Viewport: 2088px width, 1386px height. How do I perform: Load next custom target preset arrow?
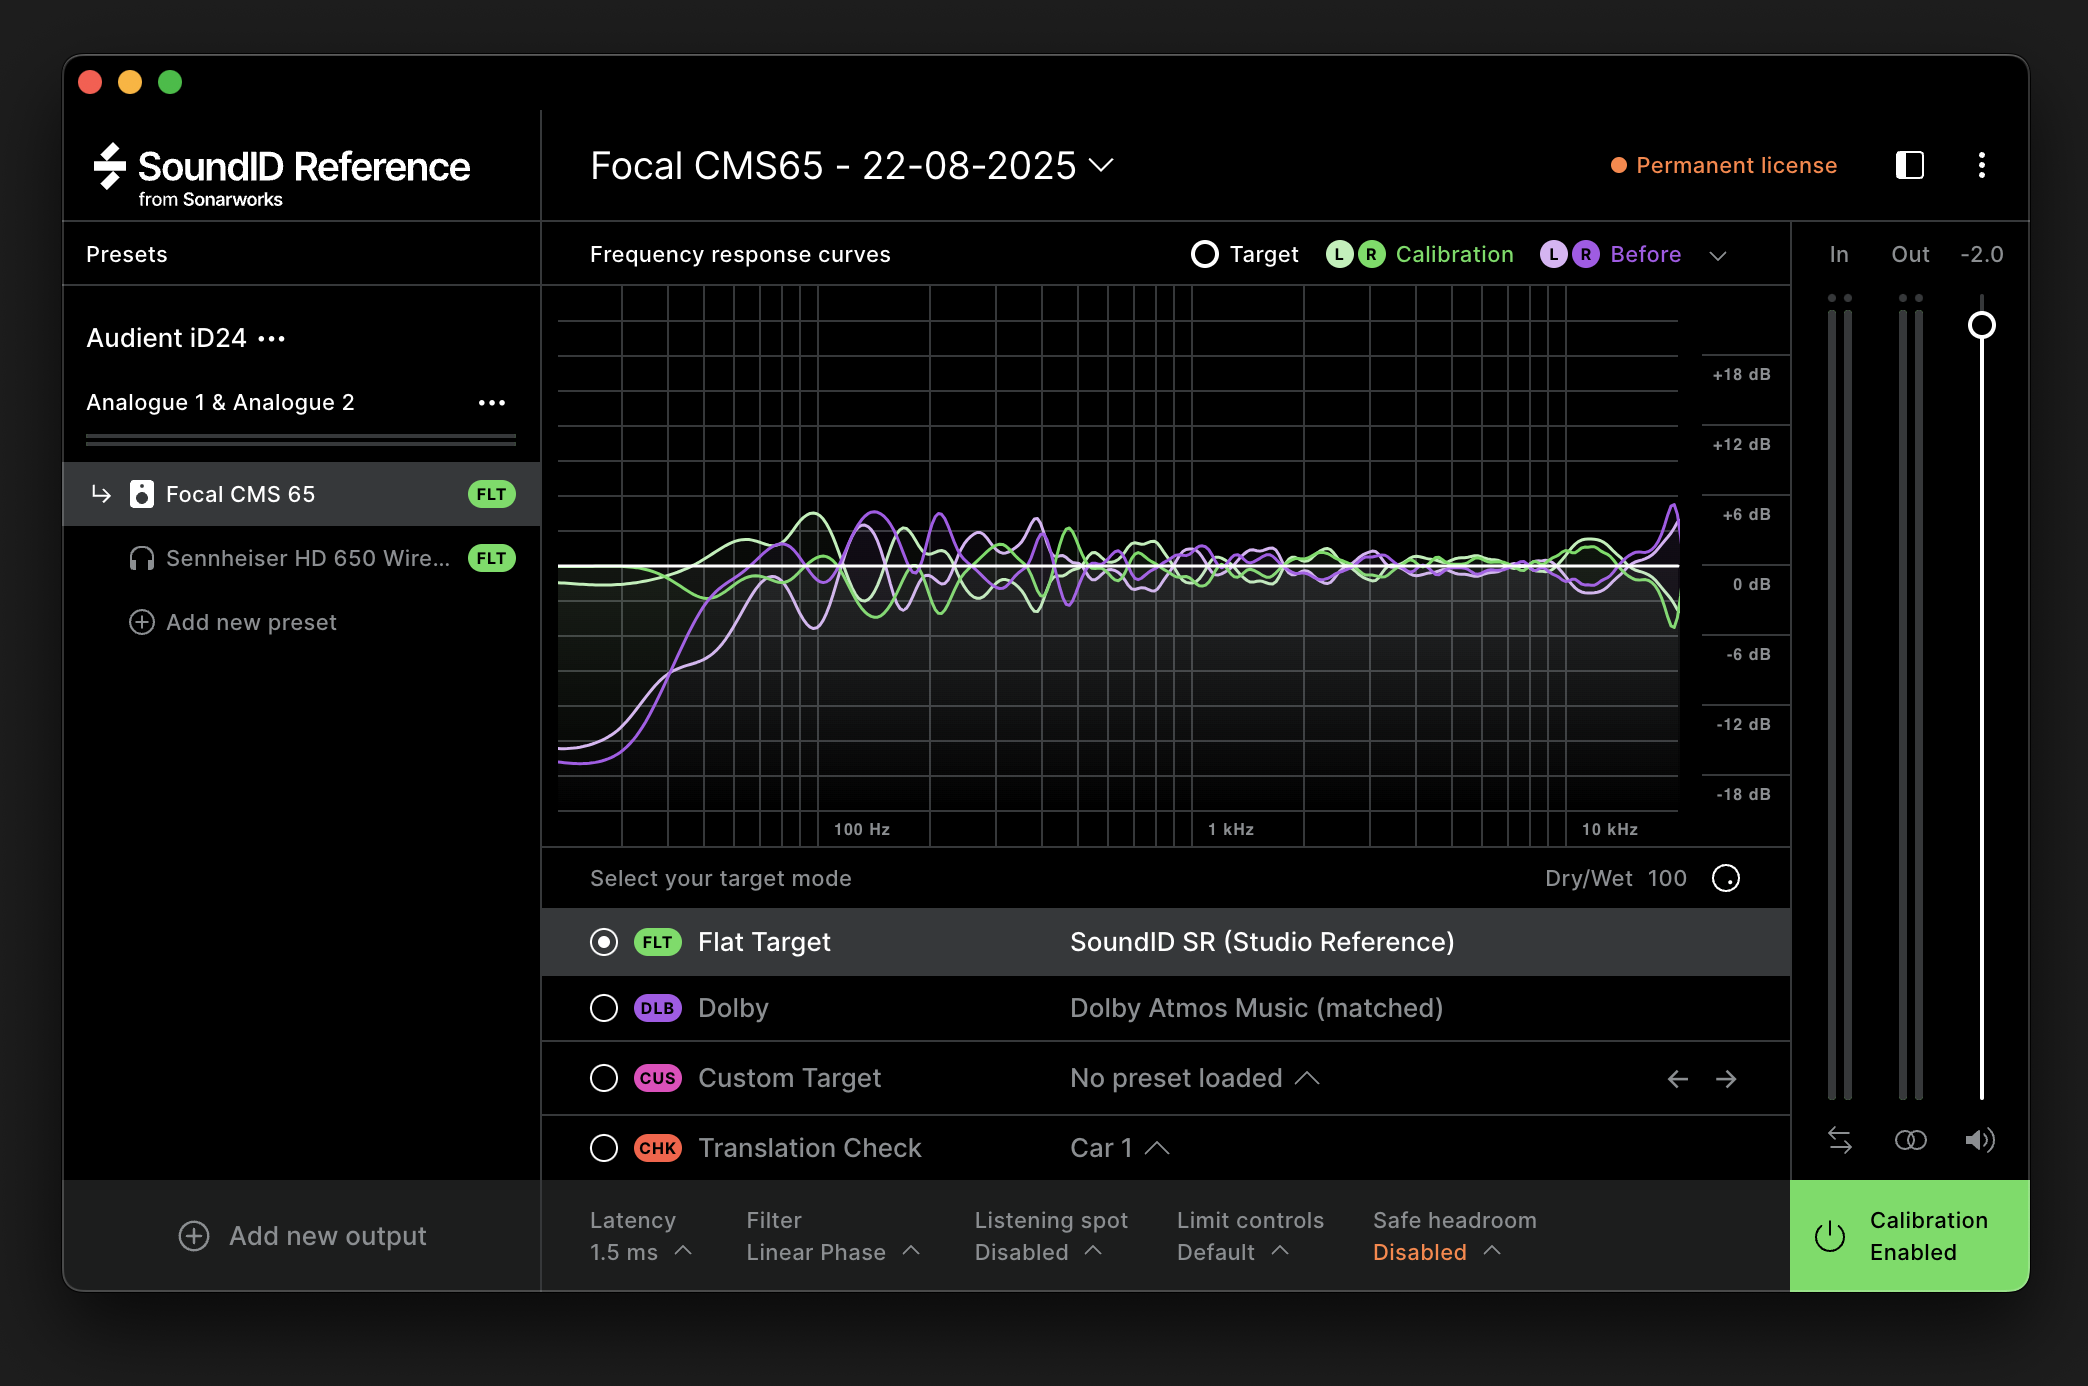pos(1726,1079)
